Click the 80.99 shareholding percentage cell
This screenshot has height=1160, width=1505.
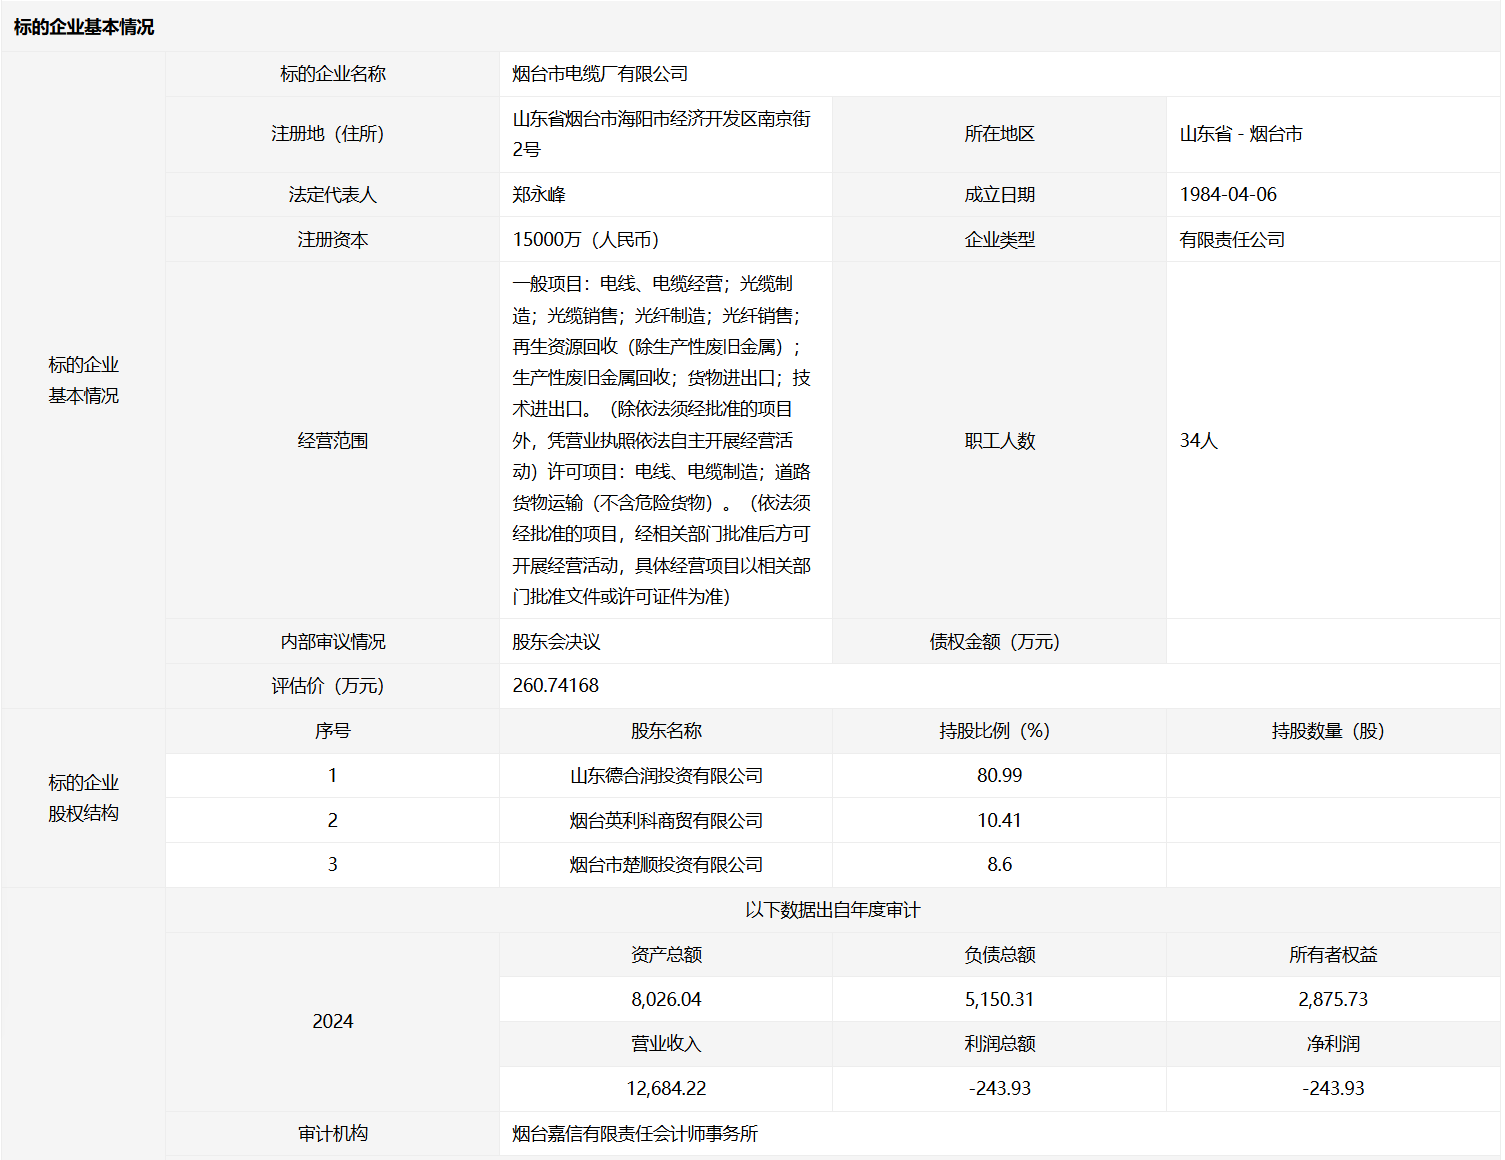click(x=999, y=776)
